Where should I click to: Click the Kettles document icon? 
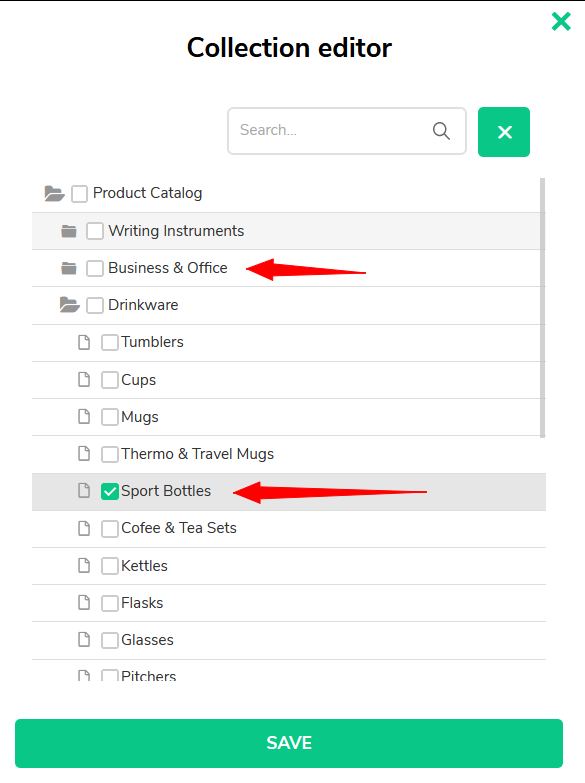[84, 565]
